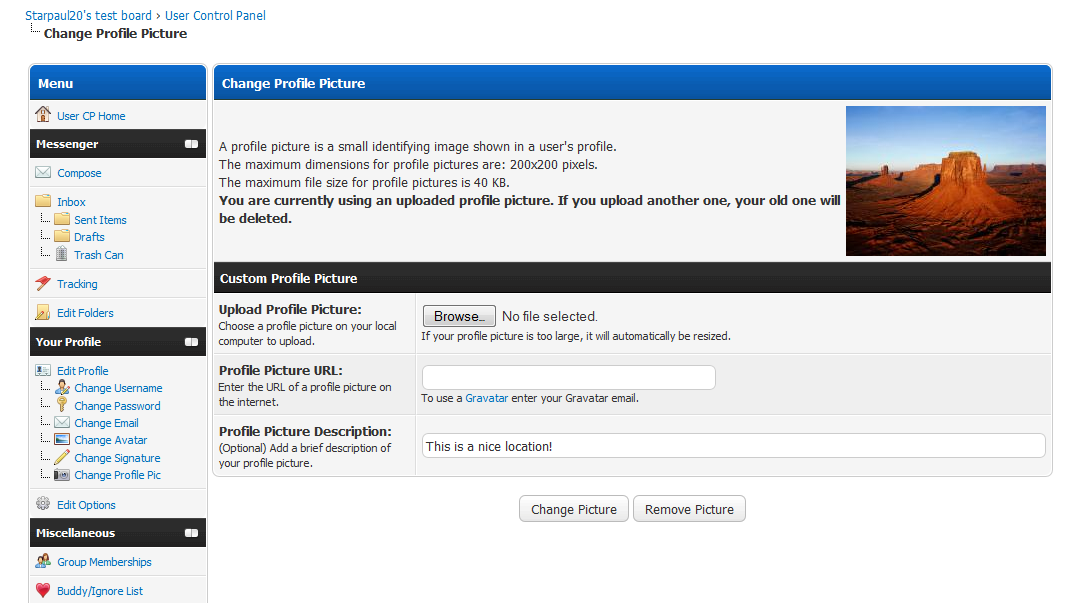1089x603 pixels.
Task: Open the Group Memberships page
Action: tap(104, 562)
